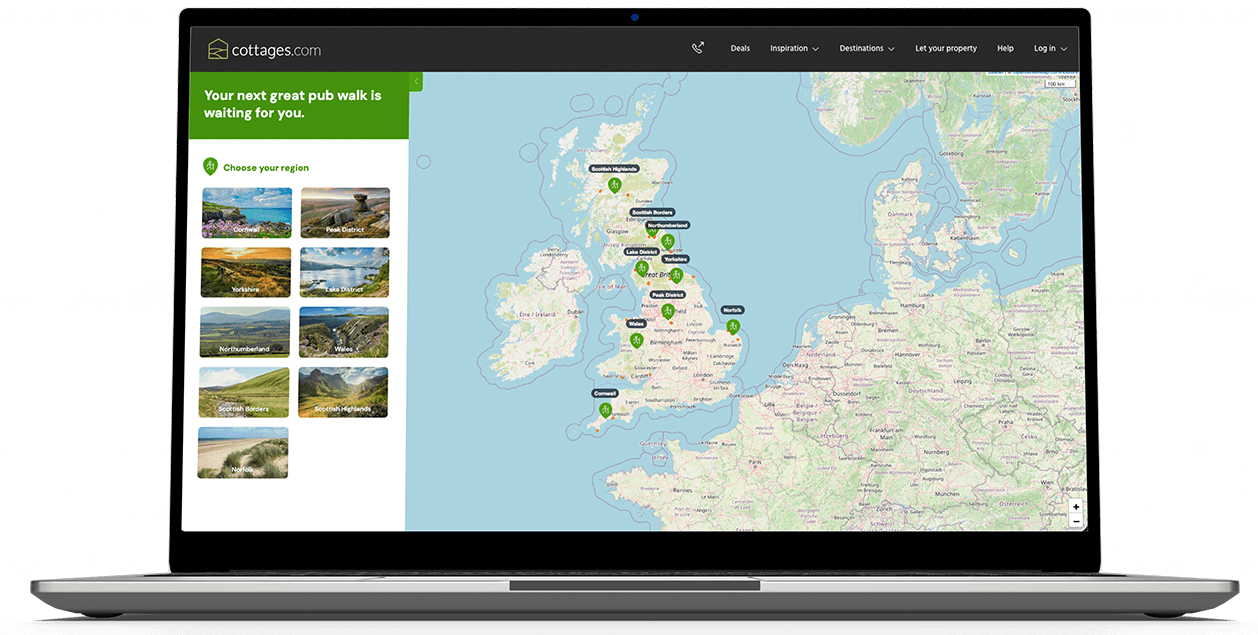Select the Yorkshire region thumbnail
Image resolution: width=1258 pixels, height=635 pixels.
tap(246, 272)
